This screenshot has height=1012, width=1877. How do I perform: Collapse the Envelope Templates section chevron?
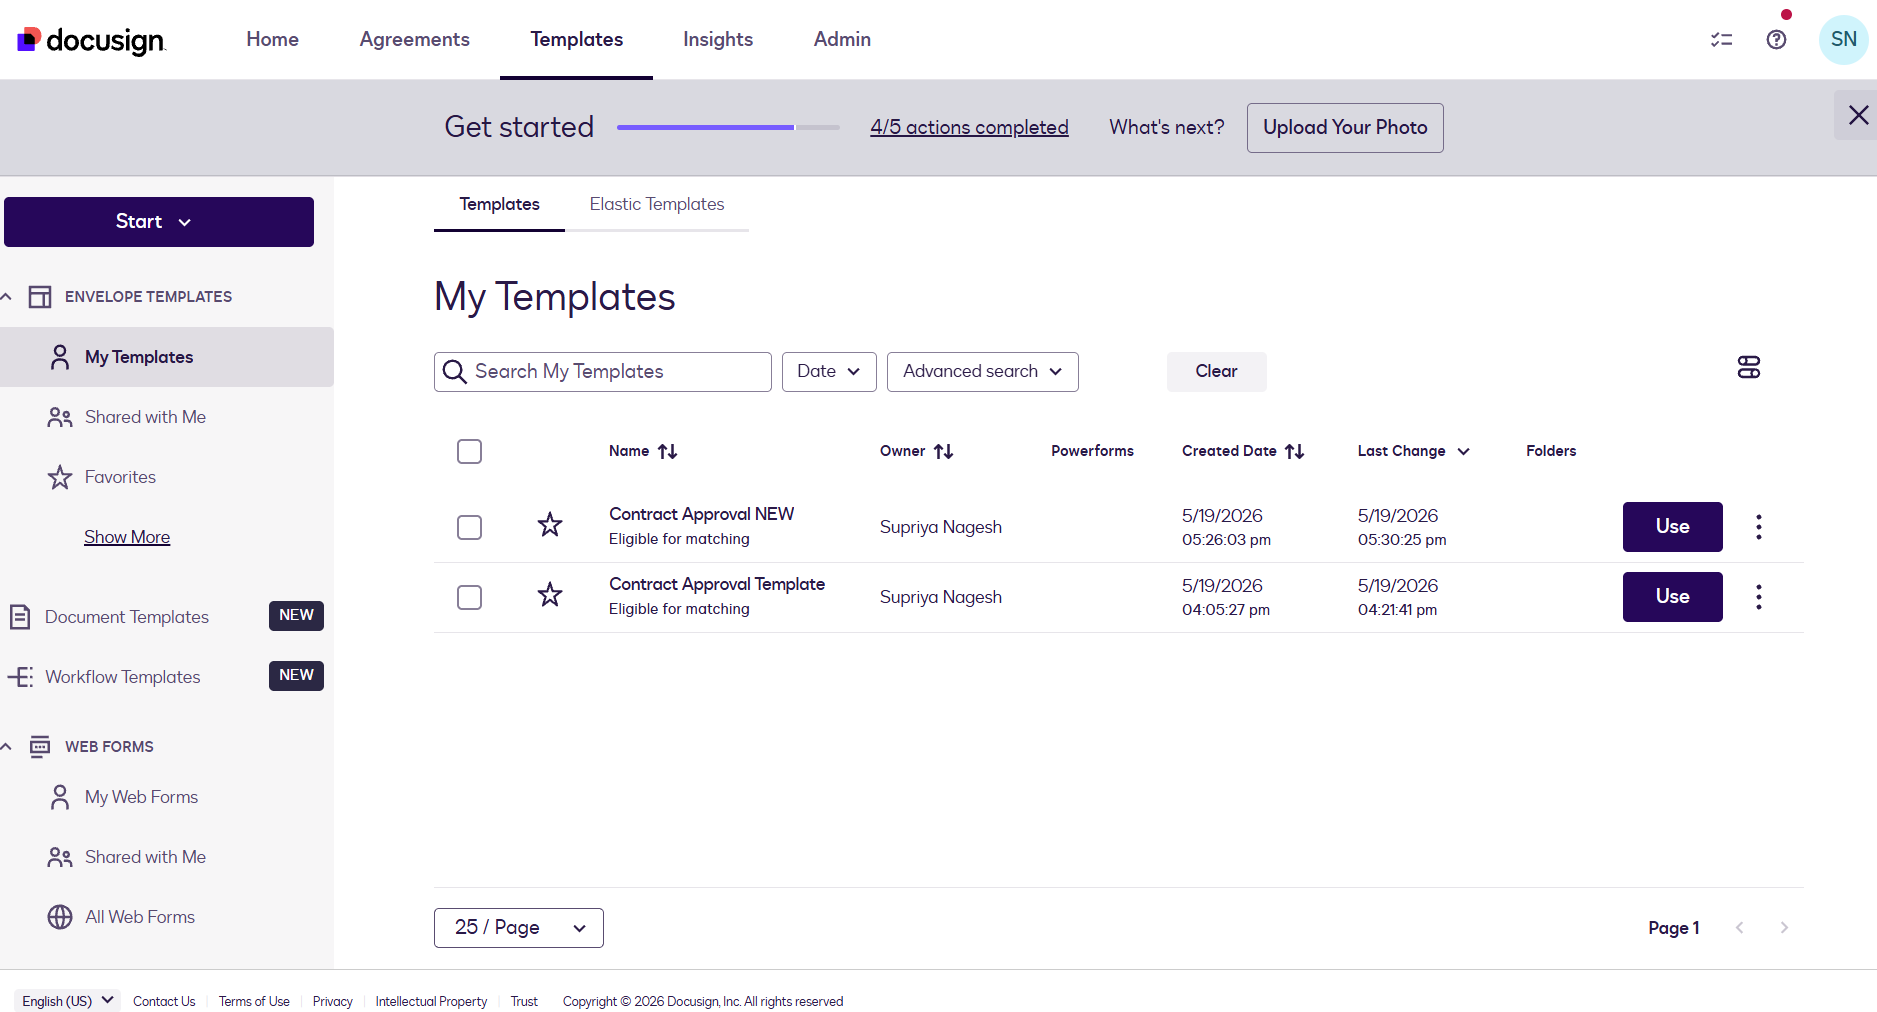7,297
